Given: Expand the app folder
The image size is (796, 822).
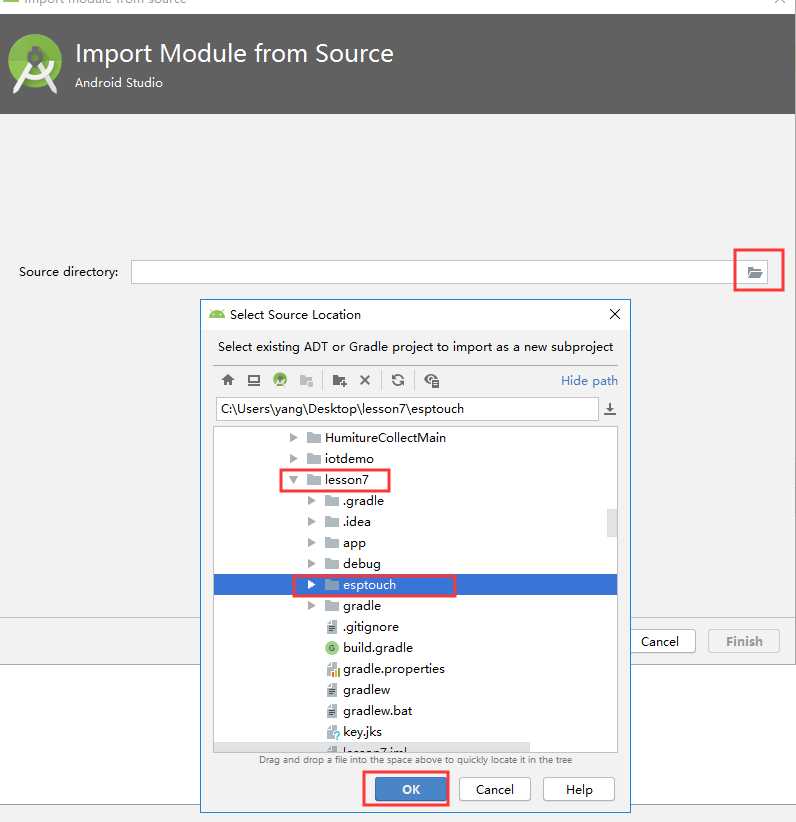Looking at the screenshot, I should (311, 543).
